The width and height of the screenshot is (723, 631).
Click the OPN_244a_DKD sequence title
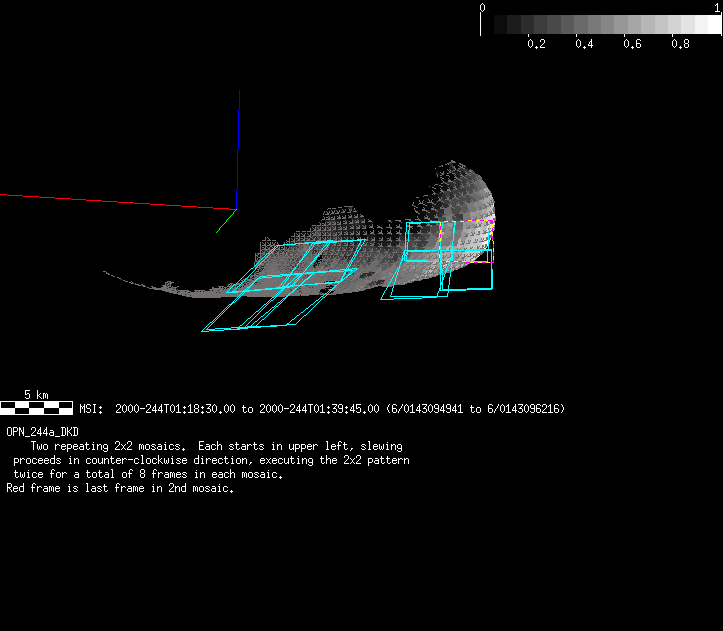42,431
